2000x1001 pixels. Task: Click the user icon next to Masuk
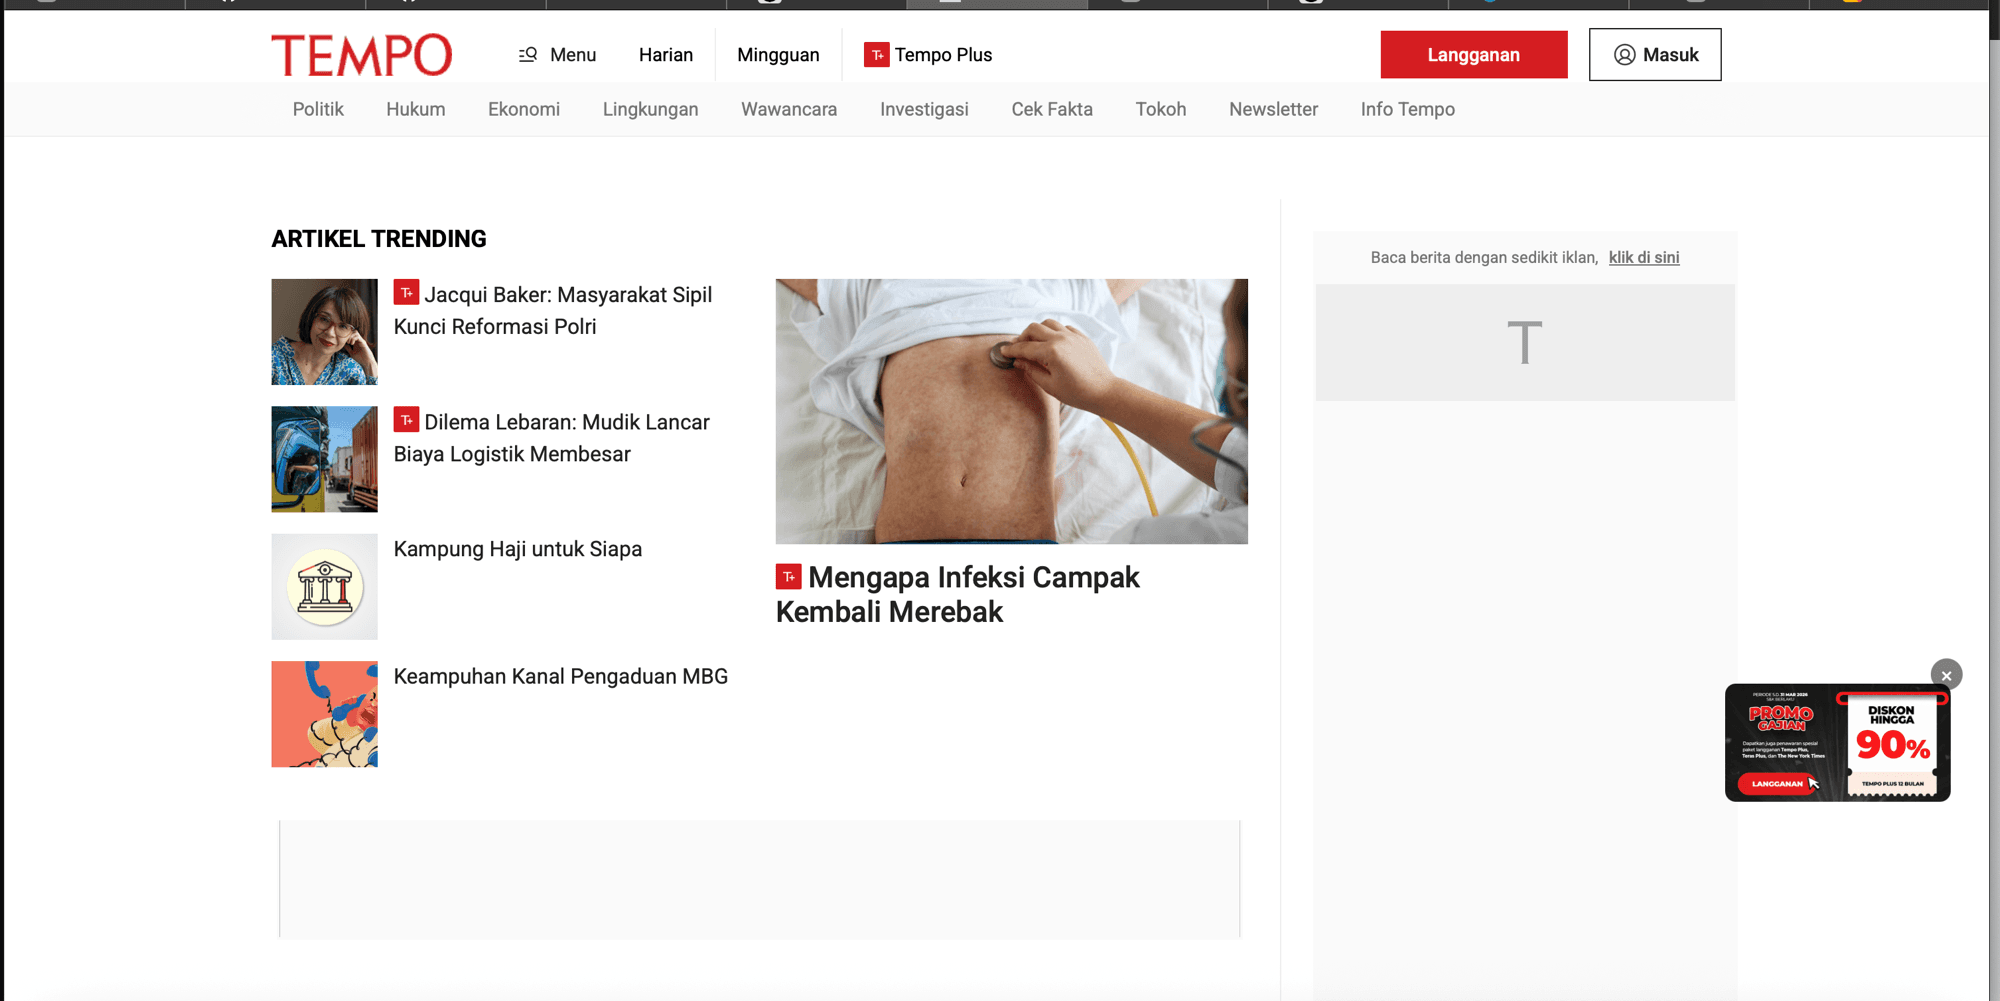(x=1626, y=55)
